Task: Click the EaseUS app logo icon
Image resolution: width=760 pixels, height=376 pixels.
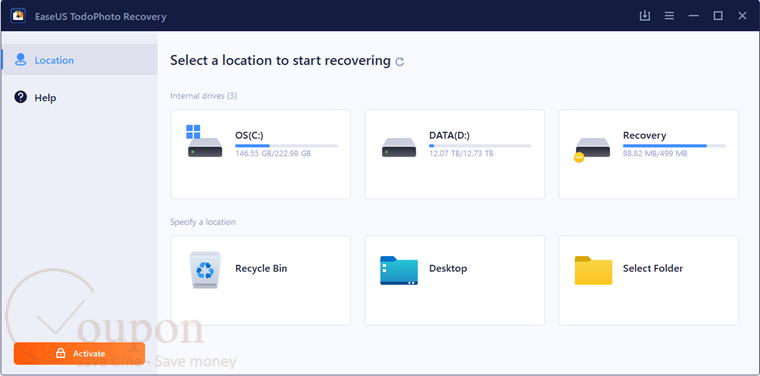Action: pyautogui.click(x=18, y=16)
